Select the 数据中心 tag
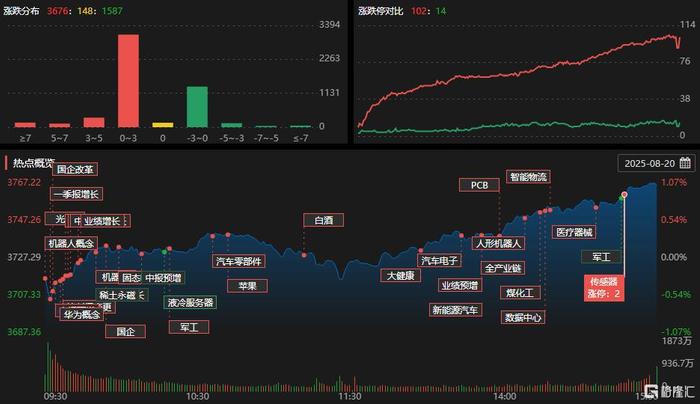Screen dimensions: 700x404 point(523,317)
